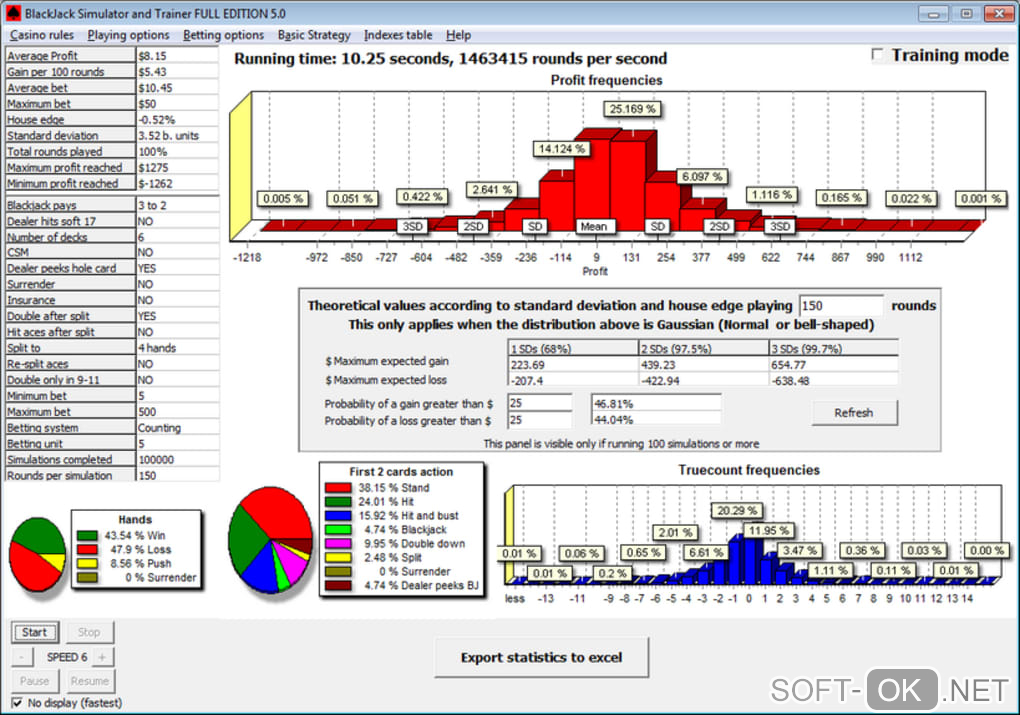The width and height of the screenshot is (1020, 715).
Task: Click the green Win legend swatch
Action: pos(87,535)
